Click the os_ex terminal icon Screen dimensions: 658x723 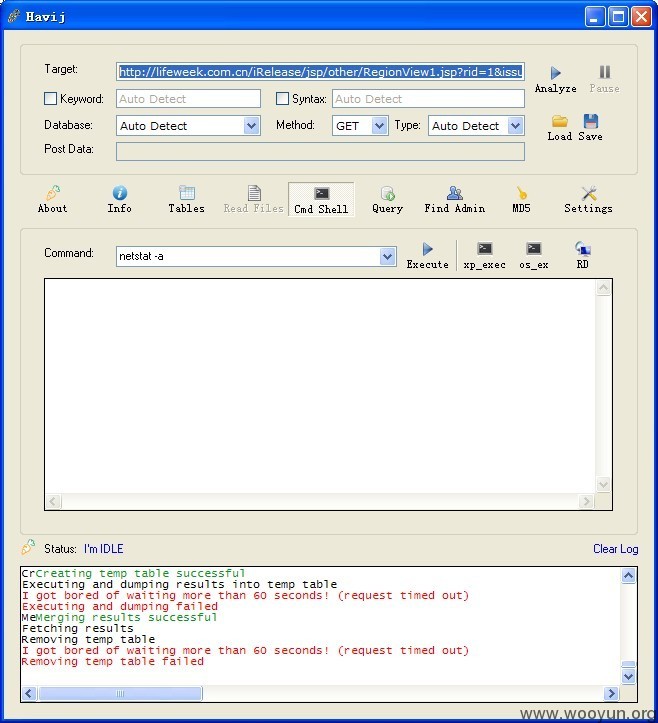point(534,249)
